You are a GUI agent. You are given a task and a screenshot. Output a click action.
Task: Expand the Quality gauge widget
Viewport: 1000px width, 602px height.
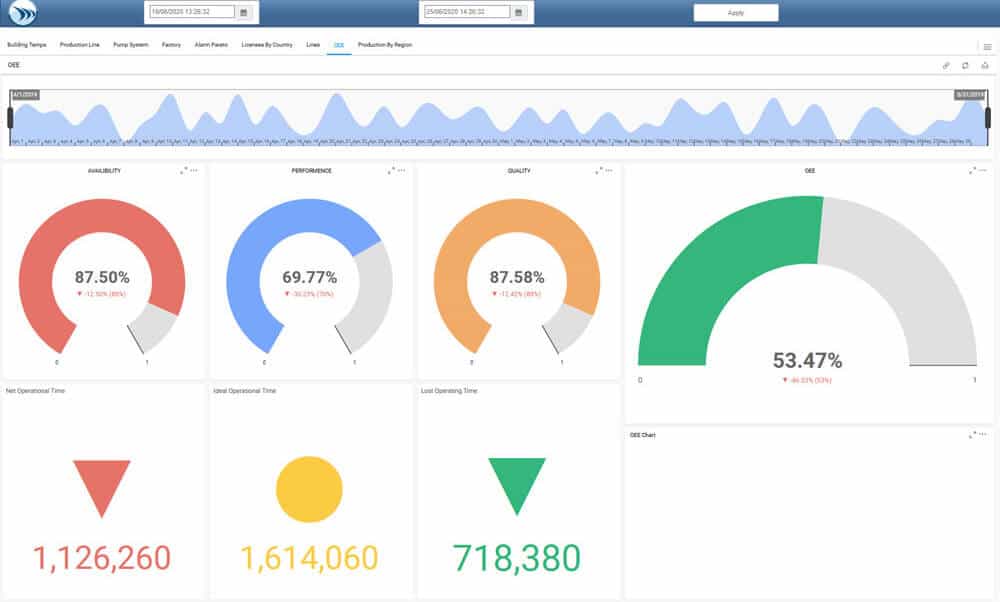click(x=599, y=171)
